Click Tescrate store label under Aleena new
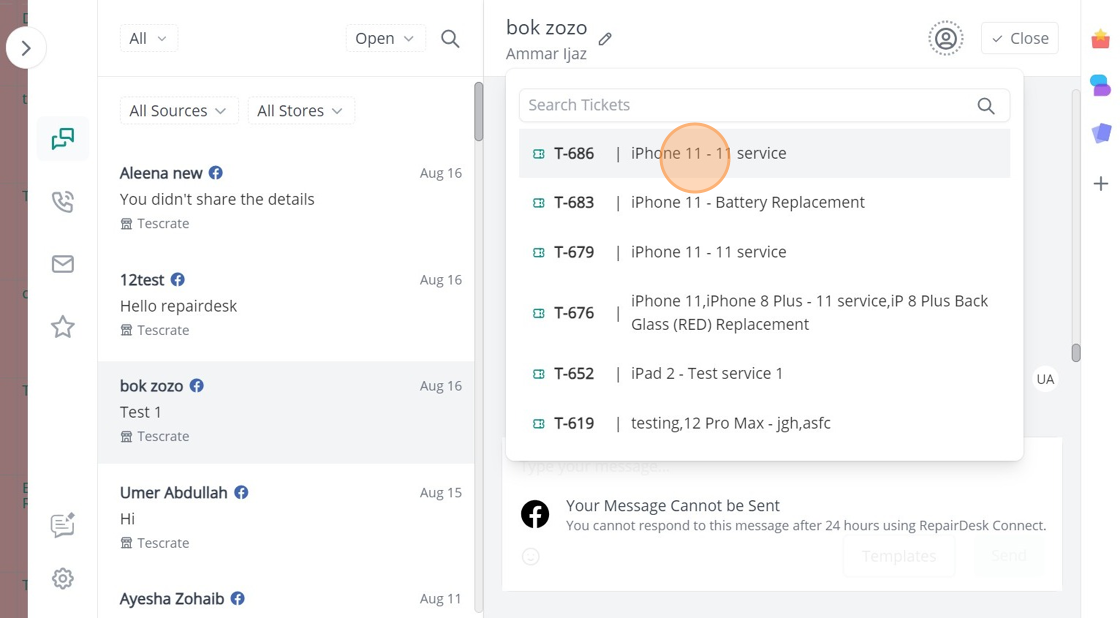Viewport: 1120px width, 618px height. click(163, 224)
